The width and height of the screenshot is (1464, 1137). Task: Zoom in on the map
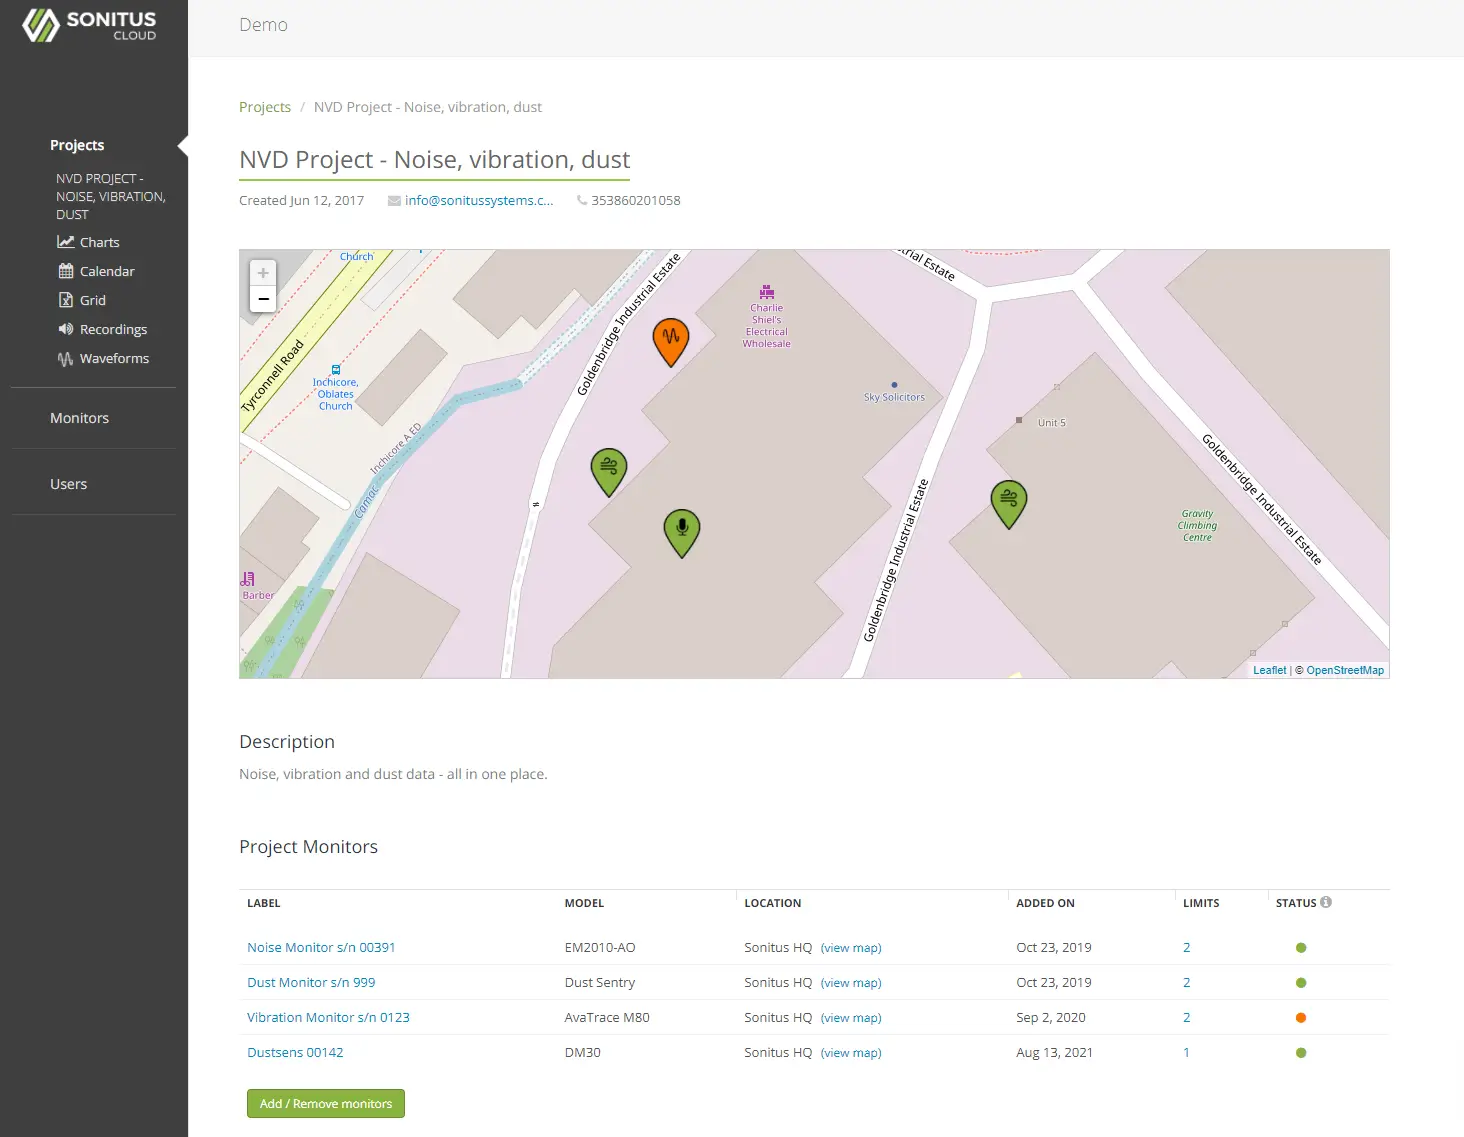(x=263, y=273)
